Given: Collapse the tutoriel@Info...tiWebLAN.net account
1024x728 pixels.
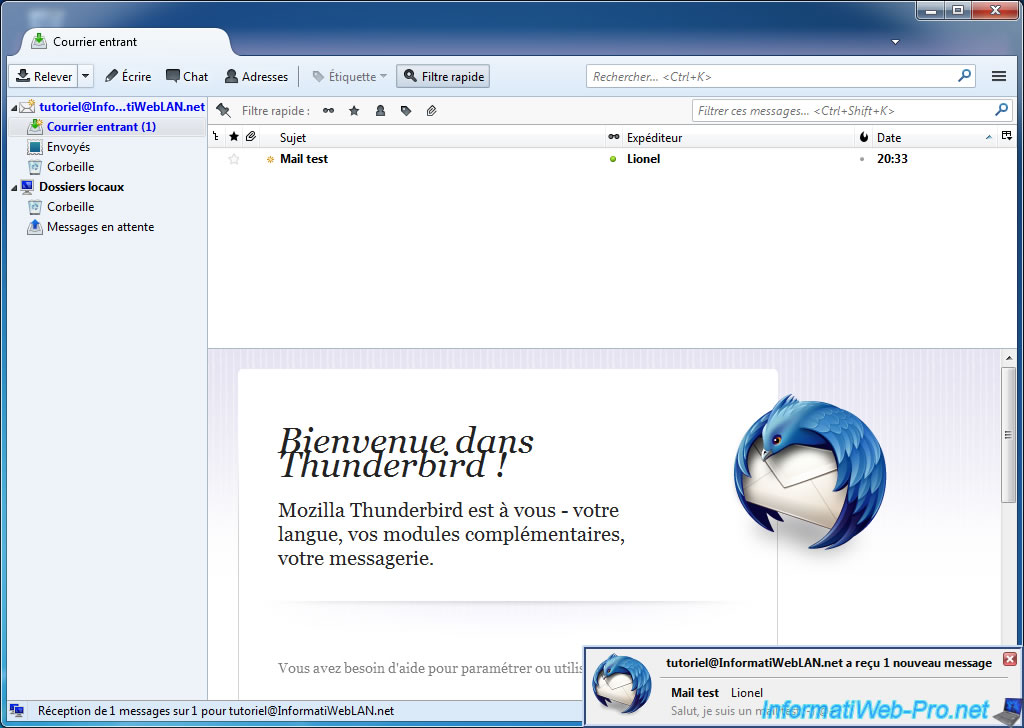Looking at the screenshot, I should click(14, 108).
